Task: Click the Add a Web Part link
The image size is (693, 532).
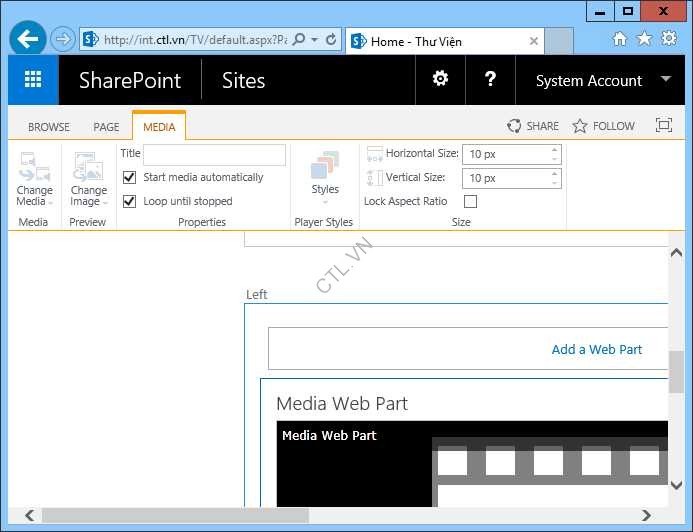Action: 597,349
